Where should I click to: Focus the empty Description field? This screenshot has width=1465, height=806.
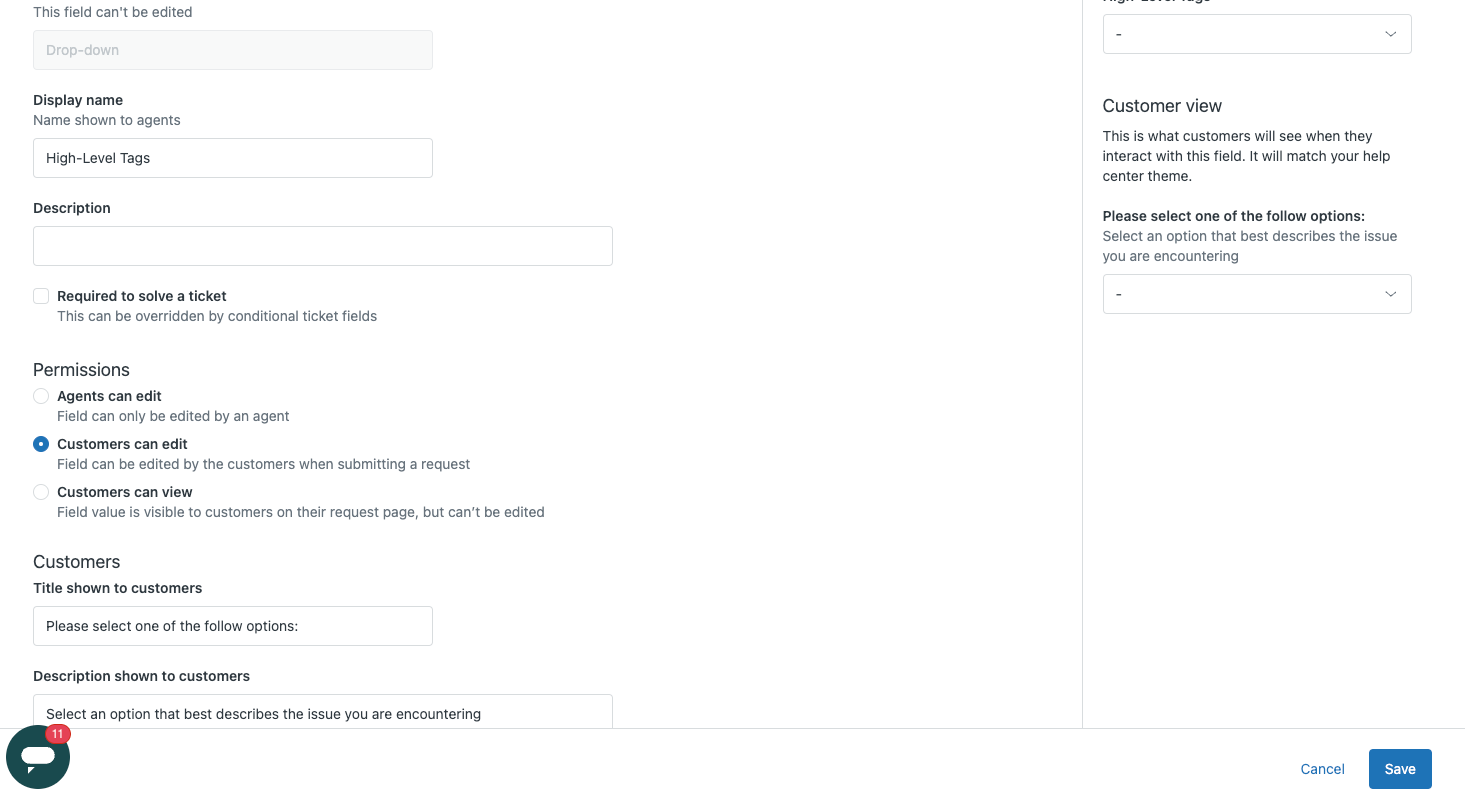point(322,246)
